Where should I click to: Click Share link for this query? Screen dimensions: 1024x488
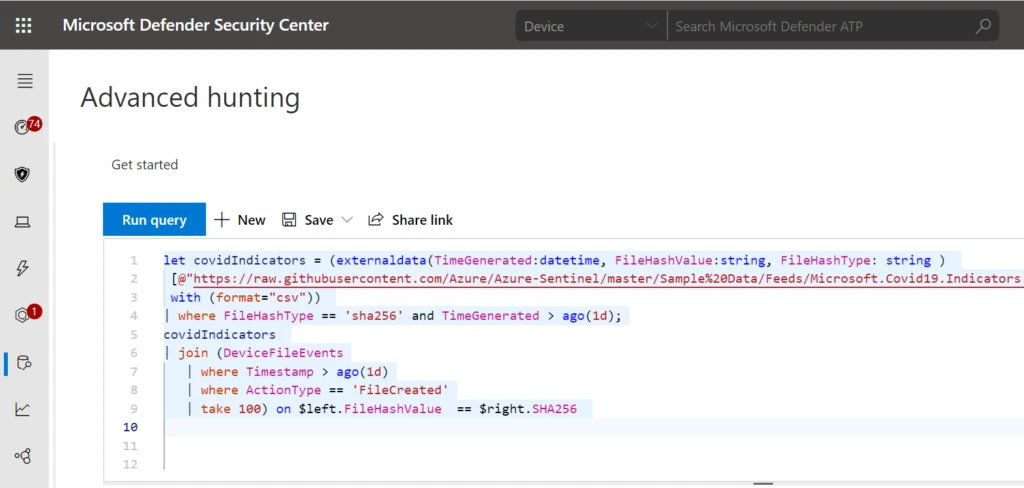tap(410, 220)
